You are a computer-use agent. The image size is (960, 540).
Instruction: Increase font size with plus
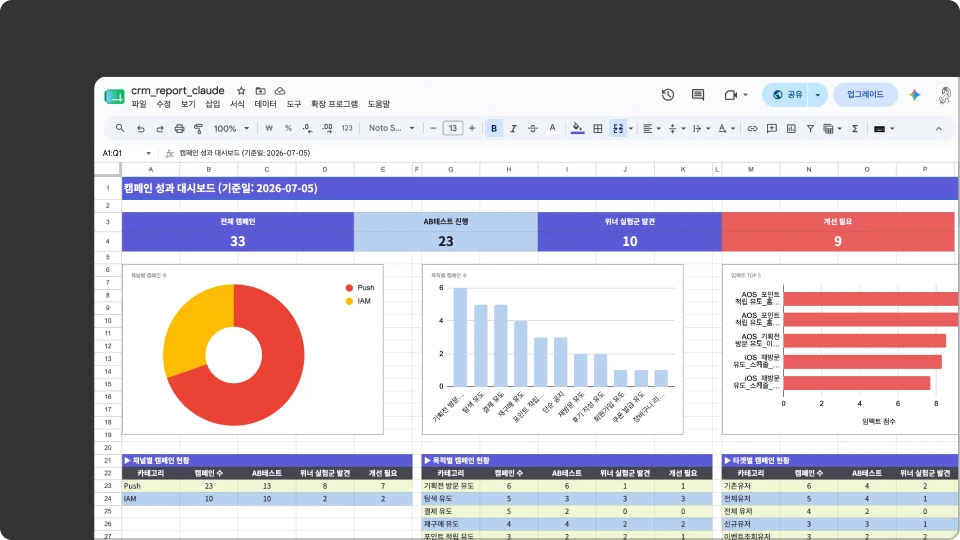click(471, 129)
